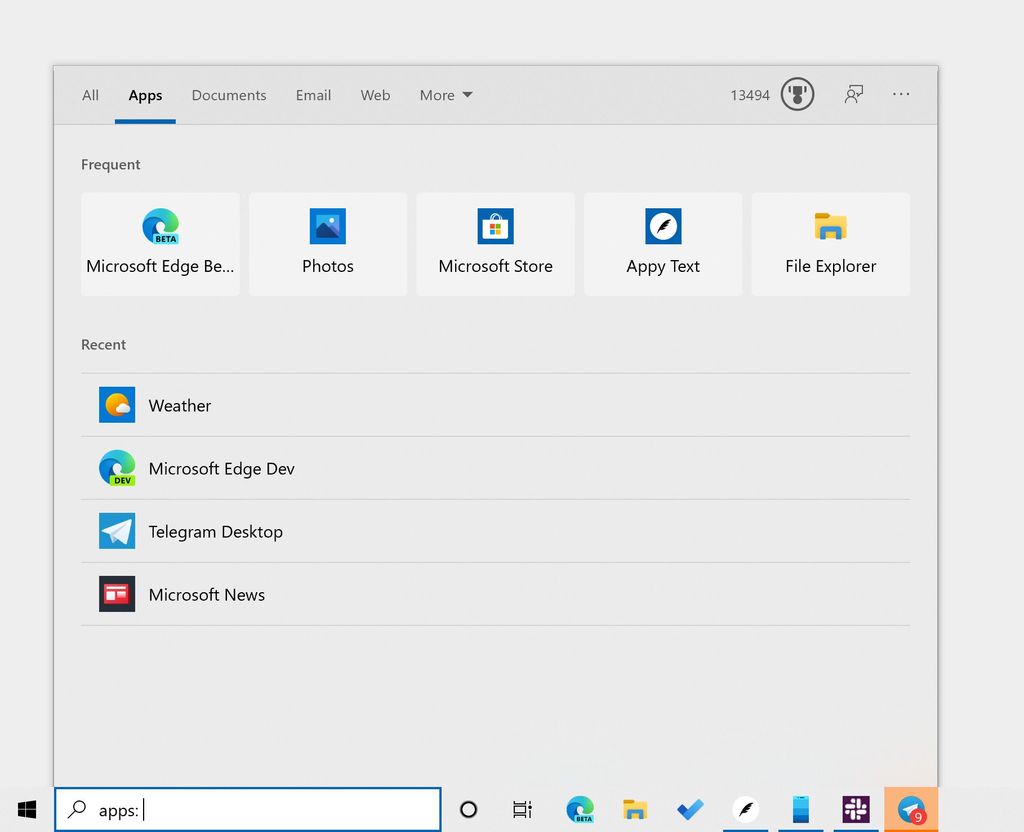This screenshot has height=832, width=1024.
Task: Open the Weather app icon
Action: click(117, 405)
